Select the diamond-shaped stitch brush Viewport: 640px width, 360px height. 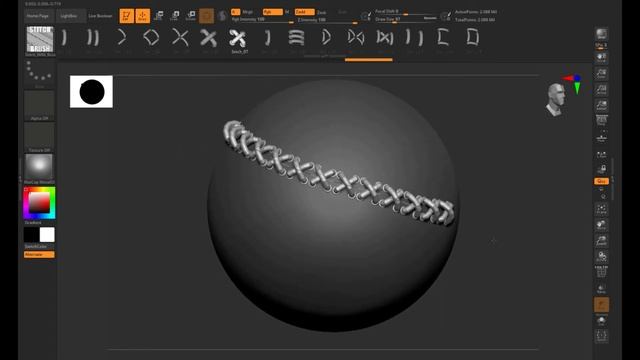(x=151, y=38)
